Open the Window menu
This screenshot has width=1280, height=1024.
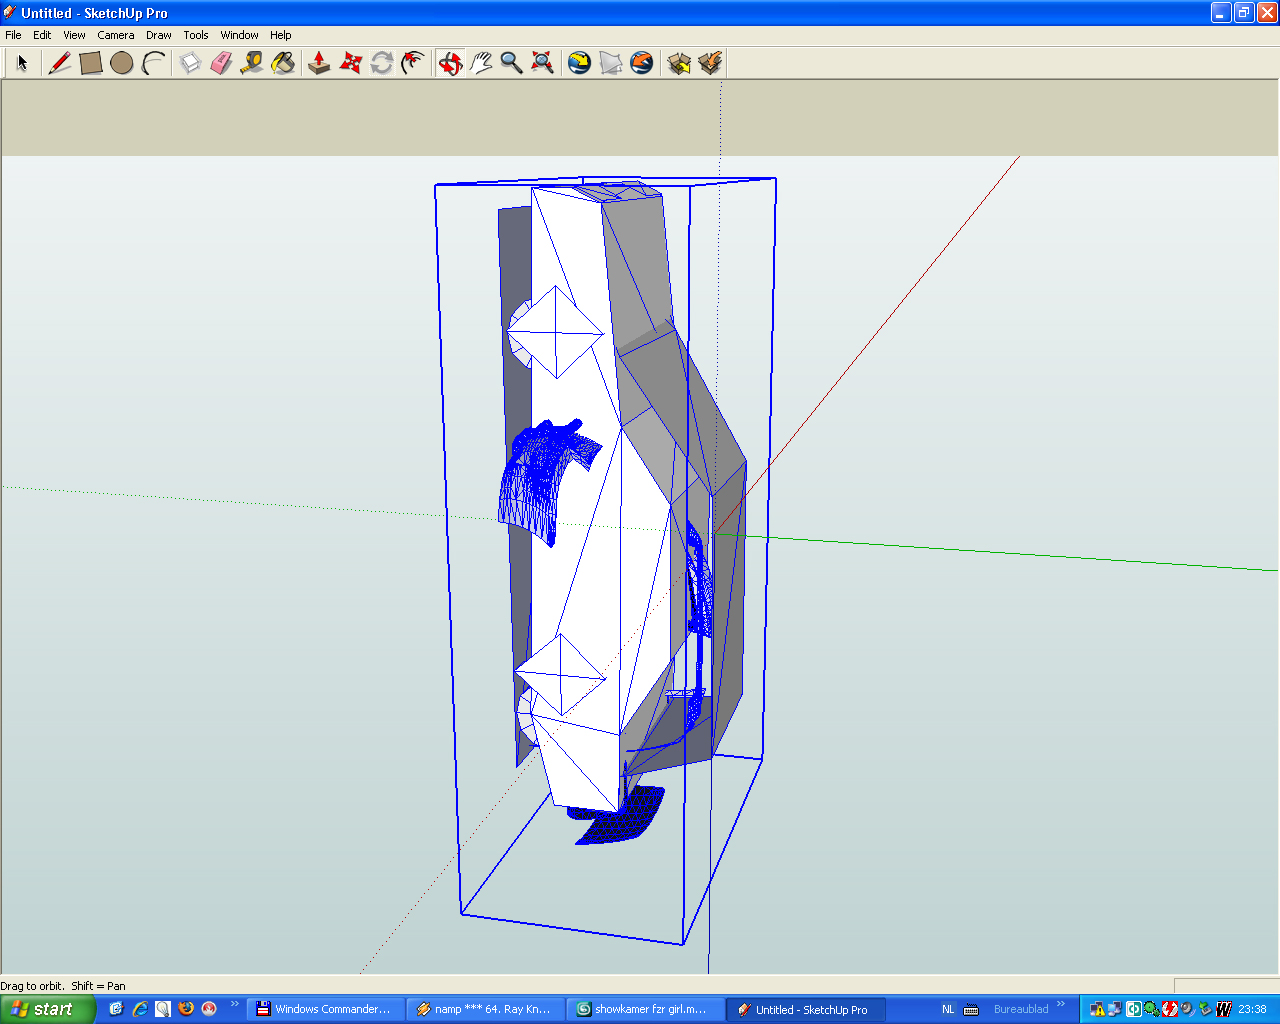[240, 35]
